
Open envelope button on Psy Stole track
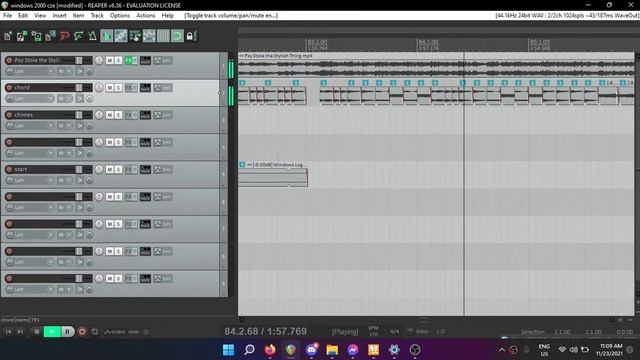[x=158, y=60]
